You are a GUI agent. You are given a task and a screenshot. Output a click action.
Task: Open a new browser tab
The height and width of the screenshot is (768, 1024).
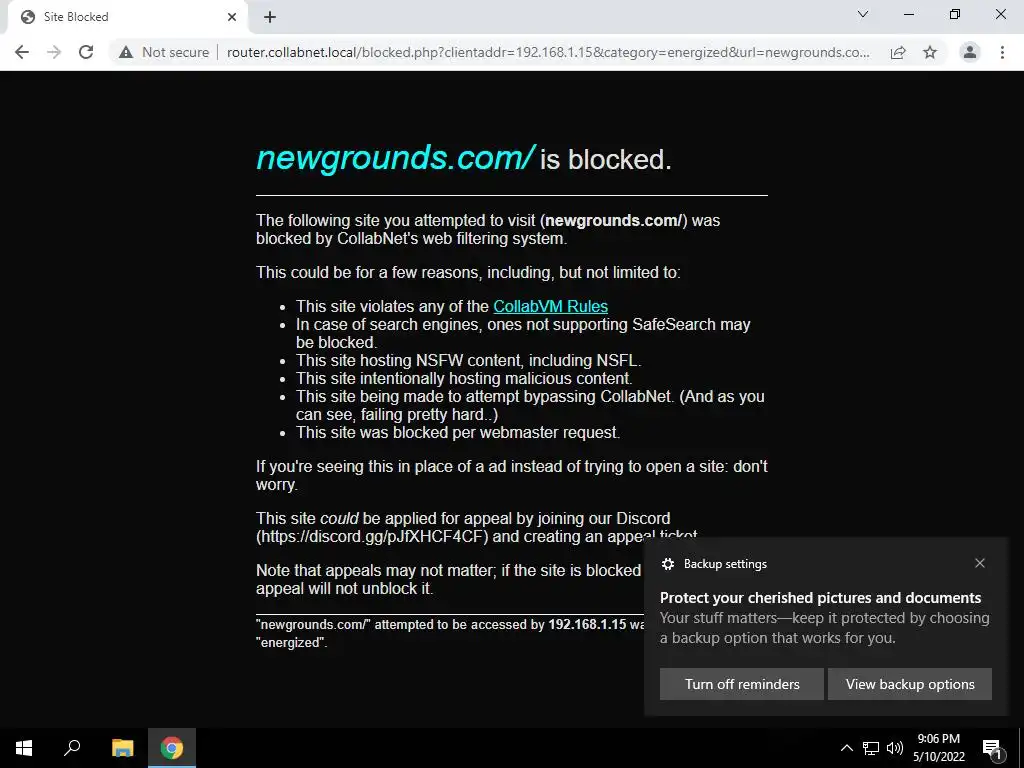tap(270, 17)
